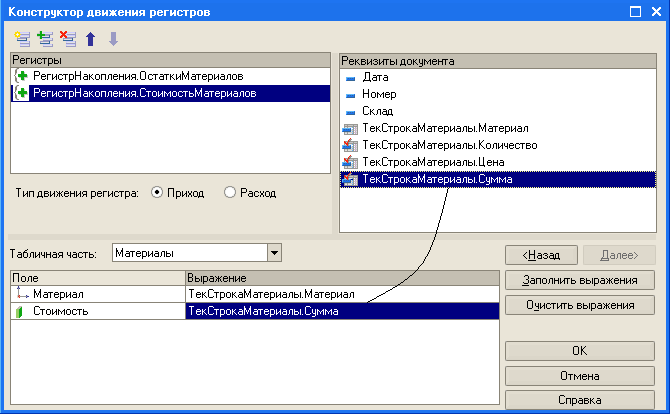
Task: Select ТекСтрокаМатериалы.Цена attribute
Action: pyautogui.click(x=498, y=162)
